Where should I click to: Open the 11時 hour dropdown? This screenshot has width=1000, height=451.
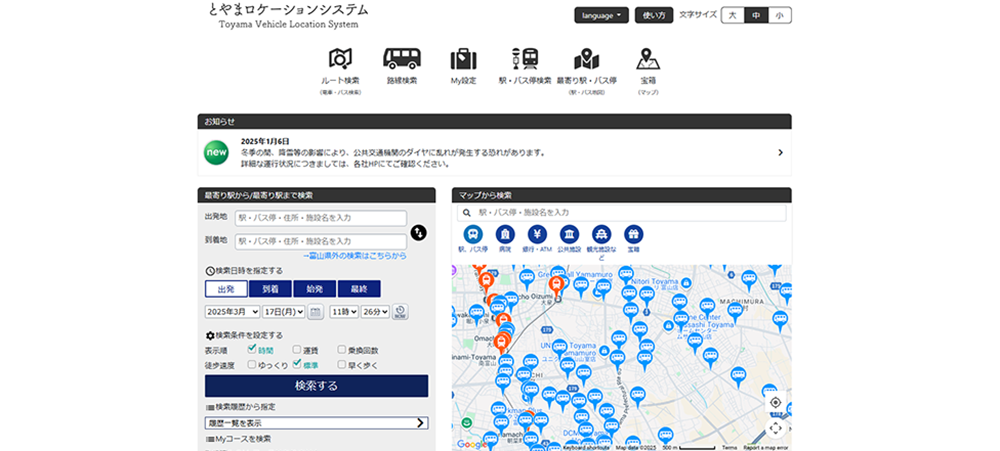click(x=343, y=312)
